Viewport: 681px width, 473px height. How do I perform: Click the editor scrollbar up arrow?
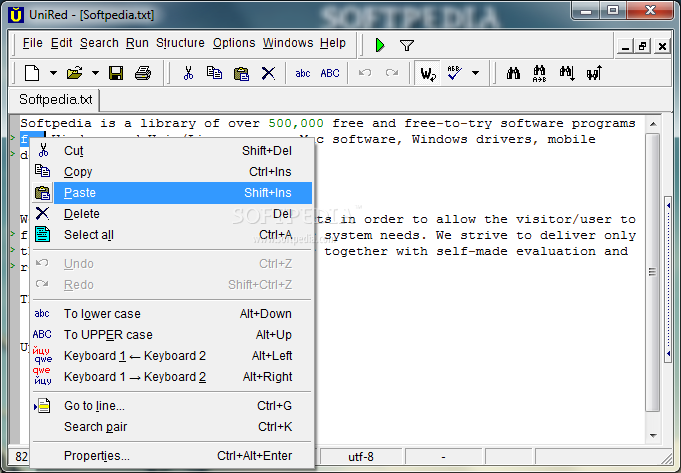click(653, 124)
